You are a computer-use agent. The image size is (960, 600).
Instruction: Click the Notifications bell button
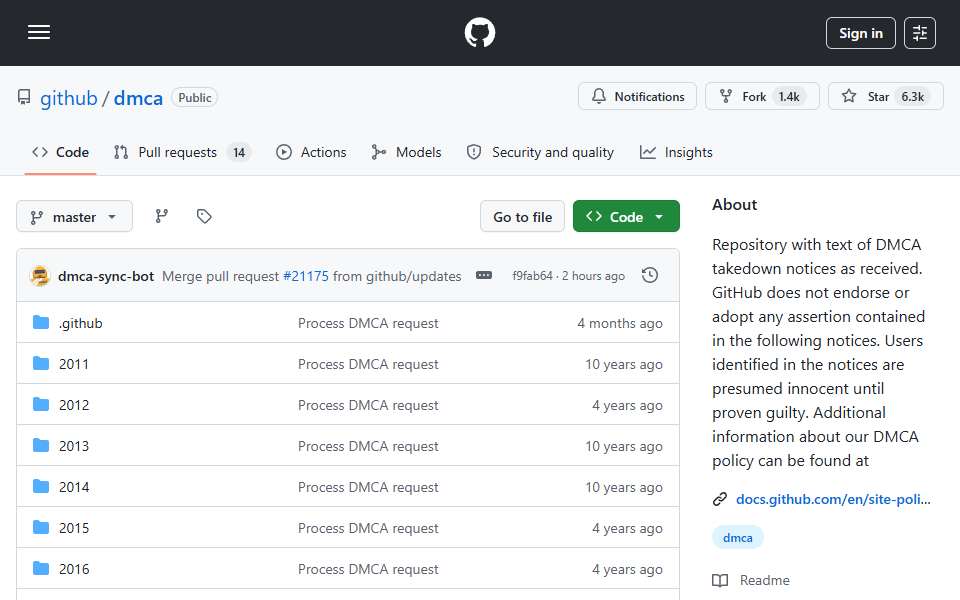pyautogui.click(x=637, y=97)
